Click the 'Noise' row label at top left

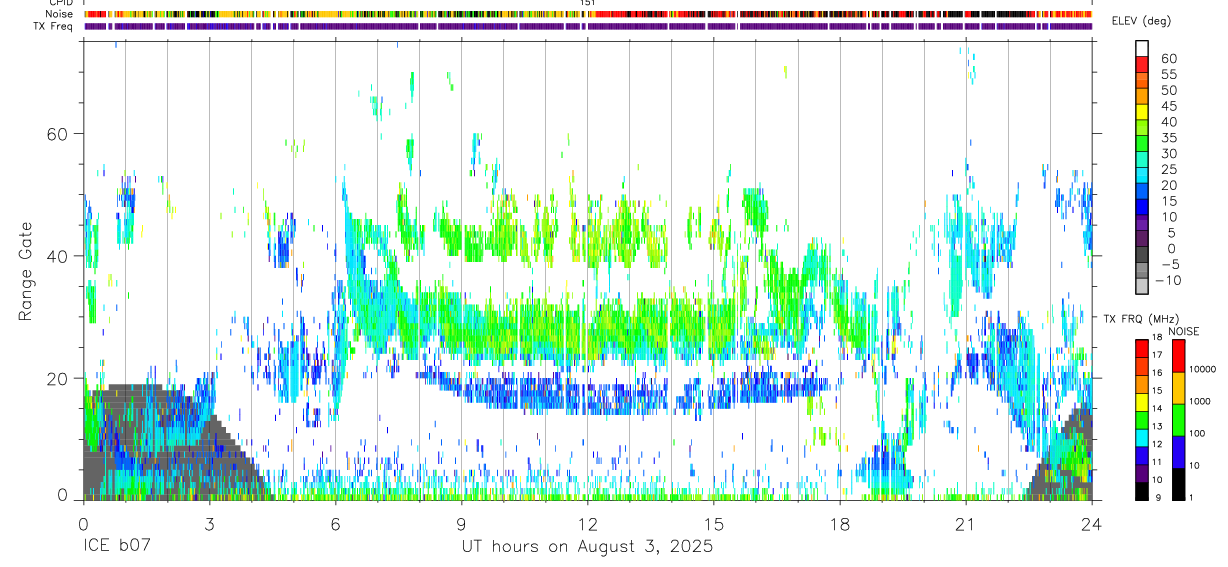pyautogui.click(x=60, y=14)
